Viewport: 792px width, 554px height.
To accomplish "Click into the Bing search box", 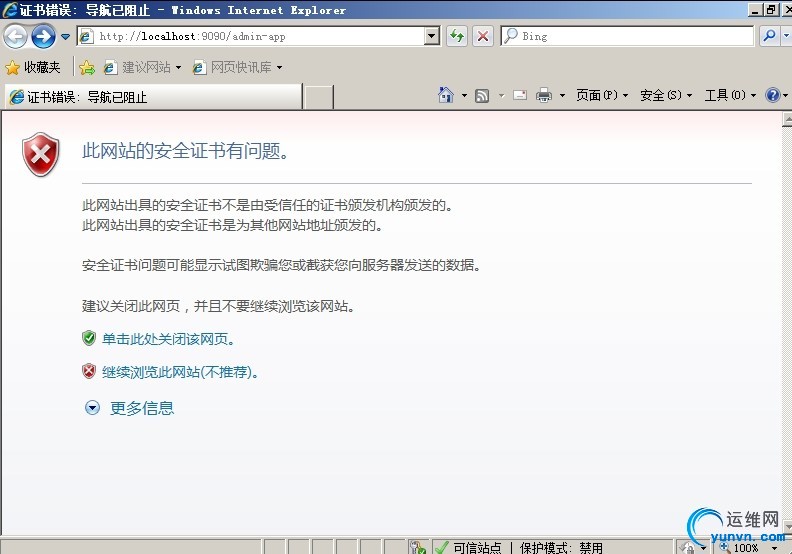I will tap(627, 36).
